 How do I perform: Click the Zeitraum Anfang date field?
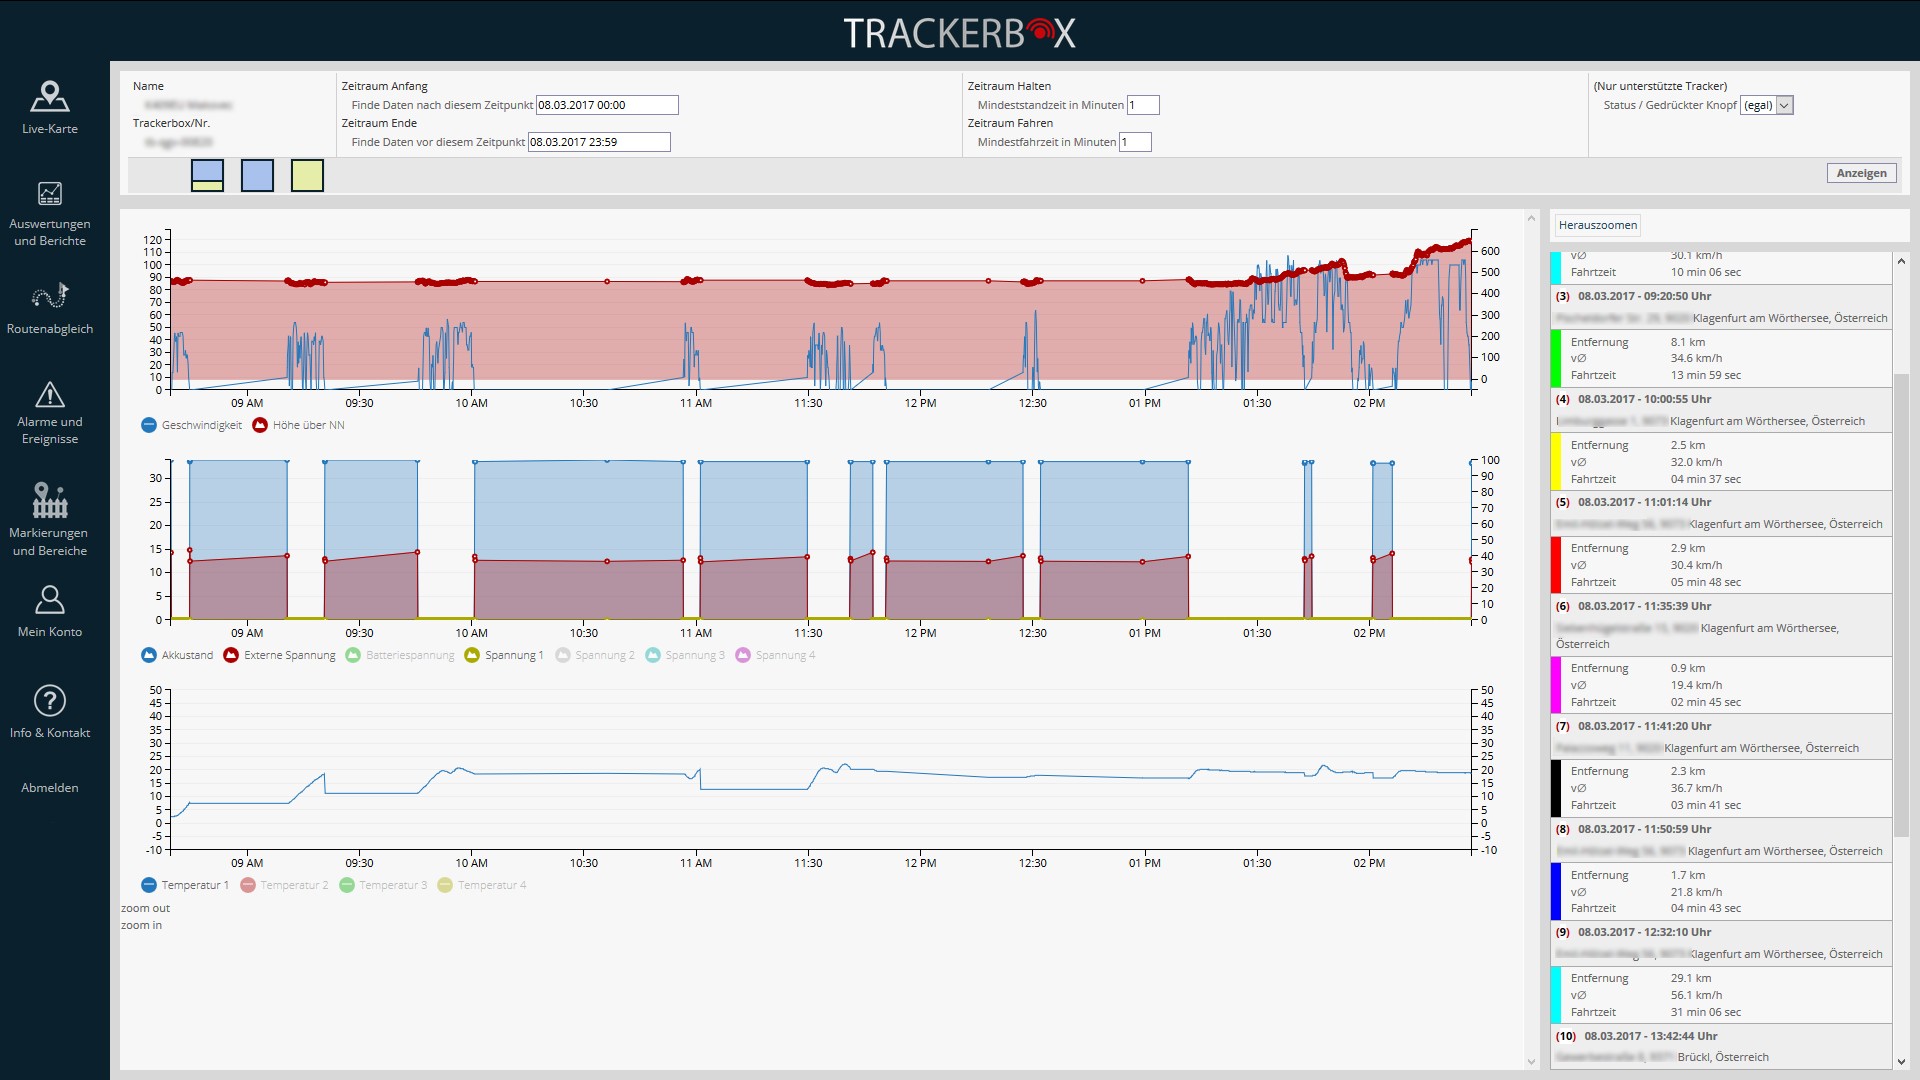click(x=606, y=105)
